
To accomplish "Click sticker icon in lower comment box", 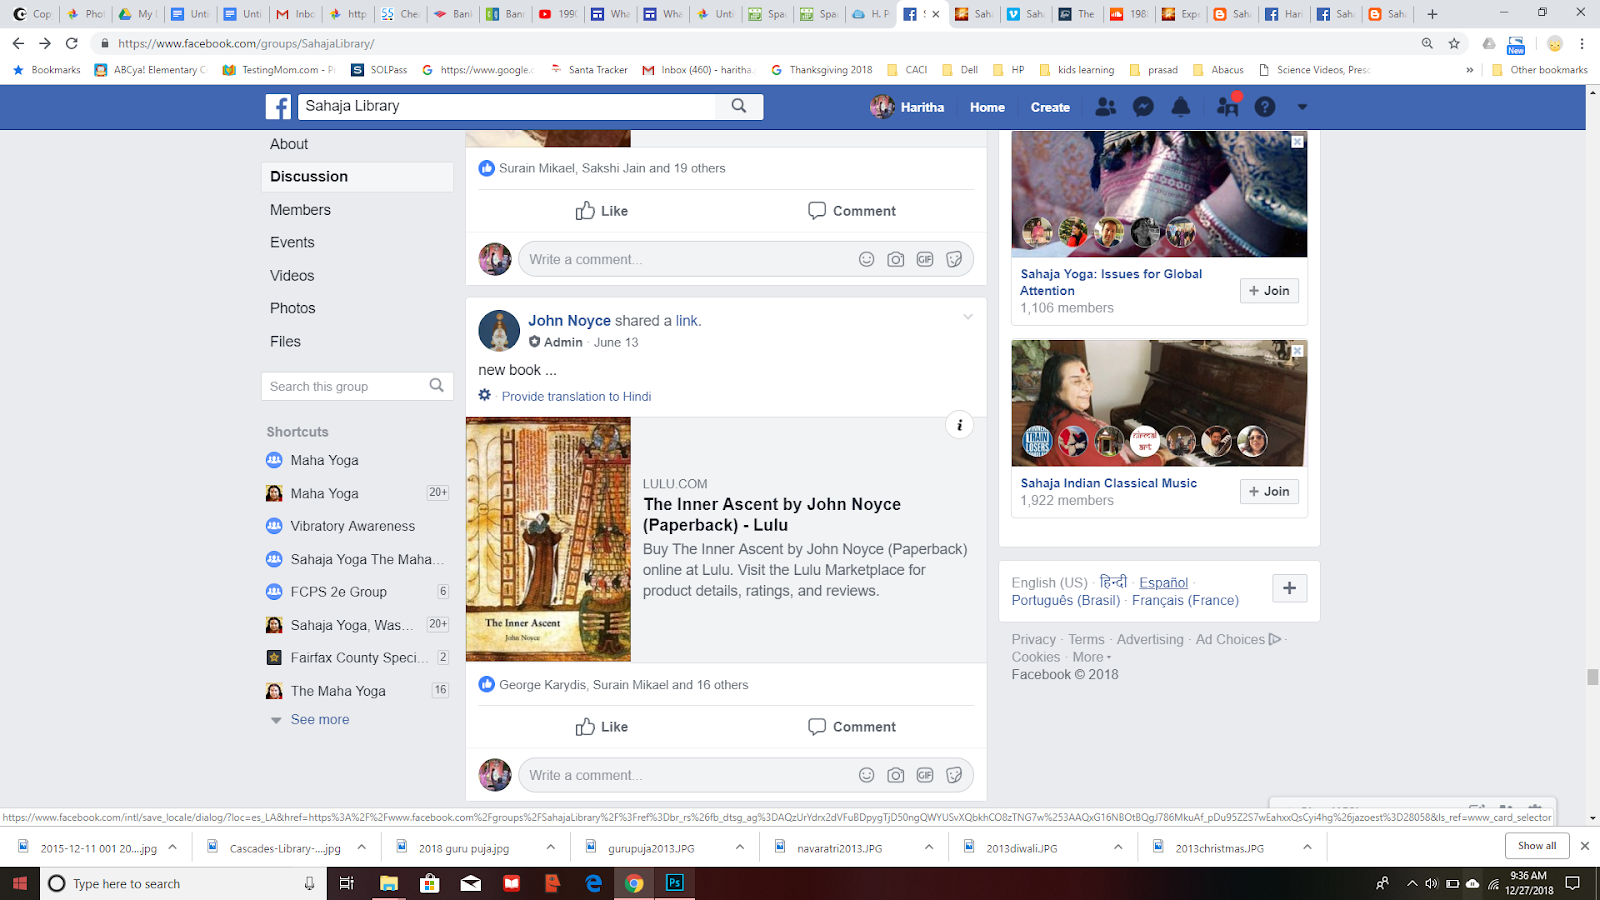I will pyautogui.click(x=954, y=775).
